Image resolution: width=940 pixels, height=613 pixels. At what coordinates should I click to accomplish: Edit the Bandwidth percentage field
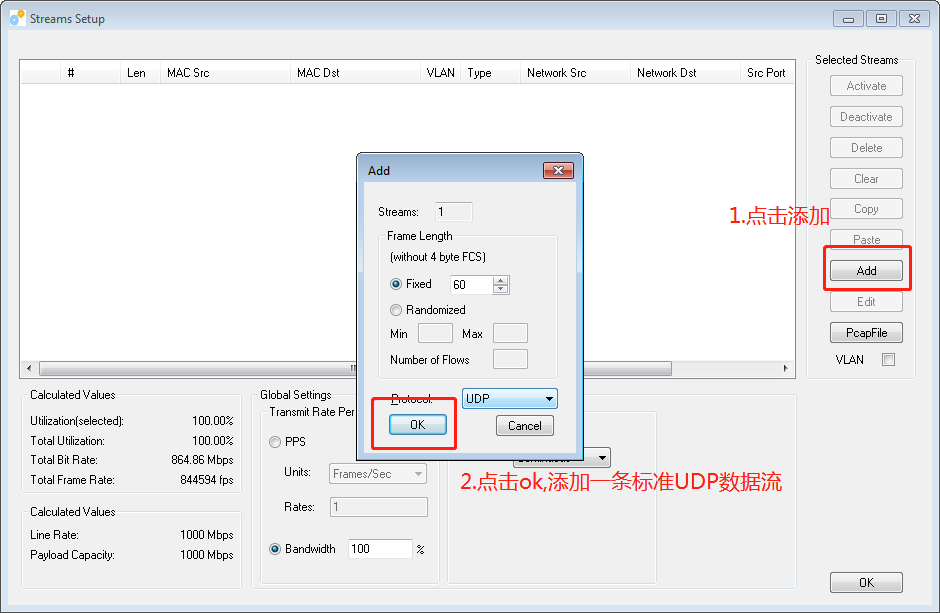click(380, 549)
